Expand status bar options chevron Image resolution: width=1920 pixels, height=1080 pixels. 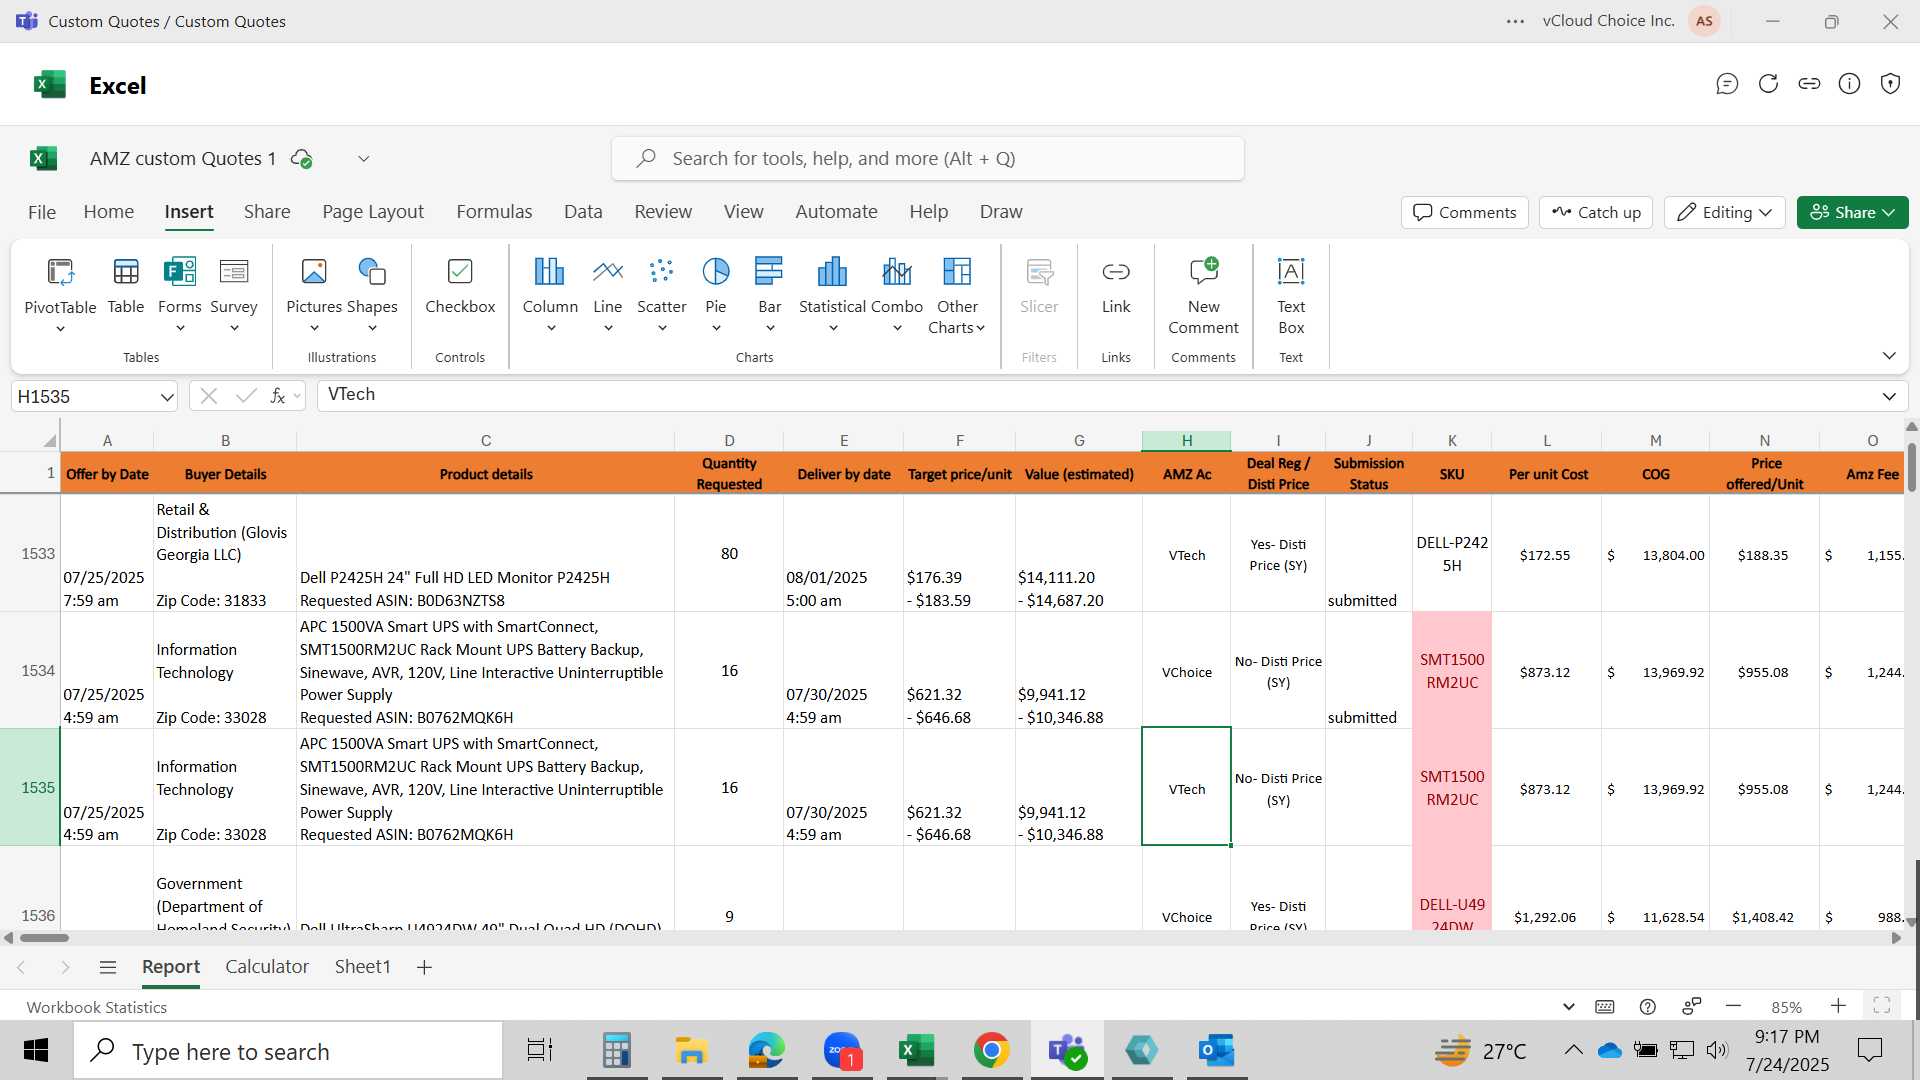pyautogui.click(x=1568, y=1007)
